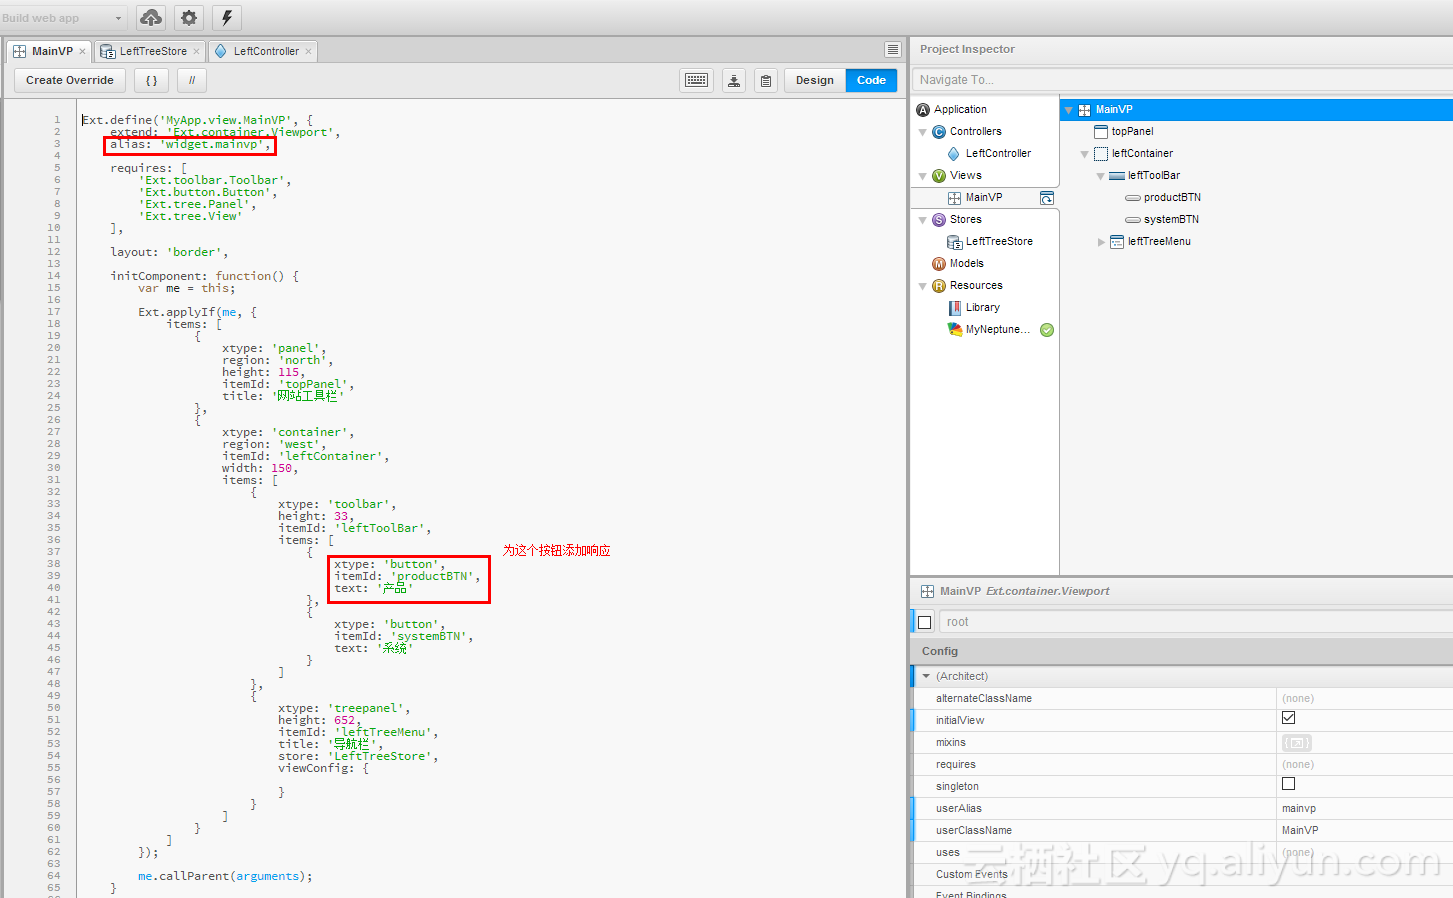Image resolution: width=1453 pixels, height=898 pixels.
Task: Collapse the leftContainer node
Action: point(1084,154)
